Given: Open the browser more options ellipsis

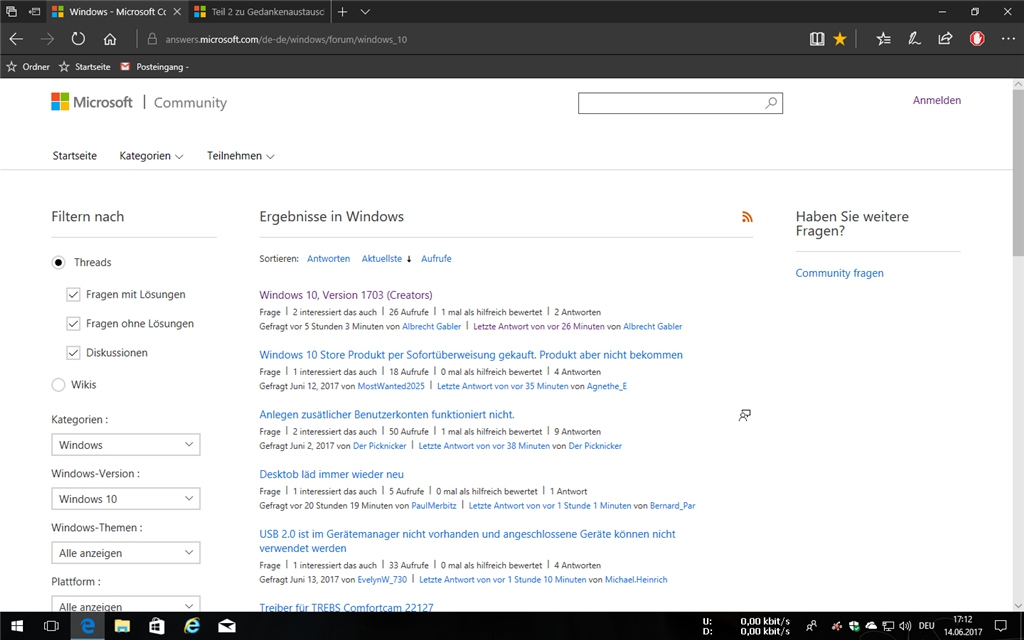Looking at the screenshot, I should 1008,39.
